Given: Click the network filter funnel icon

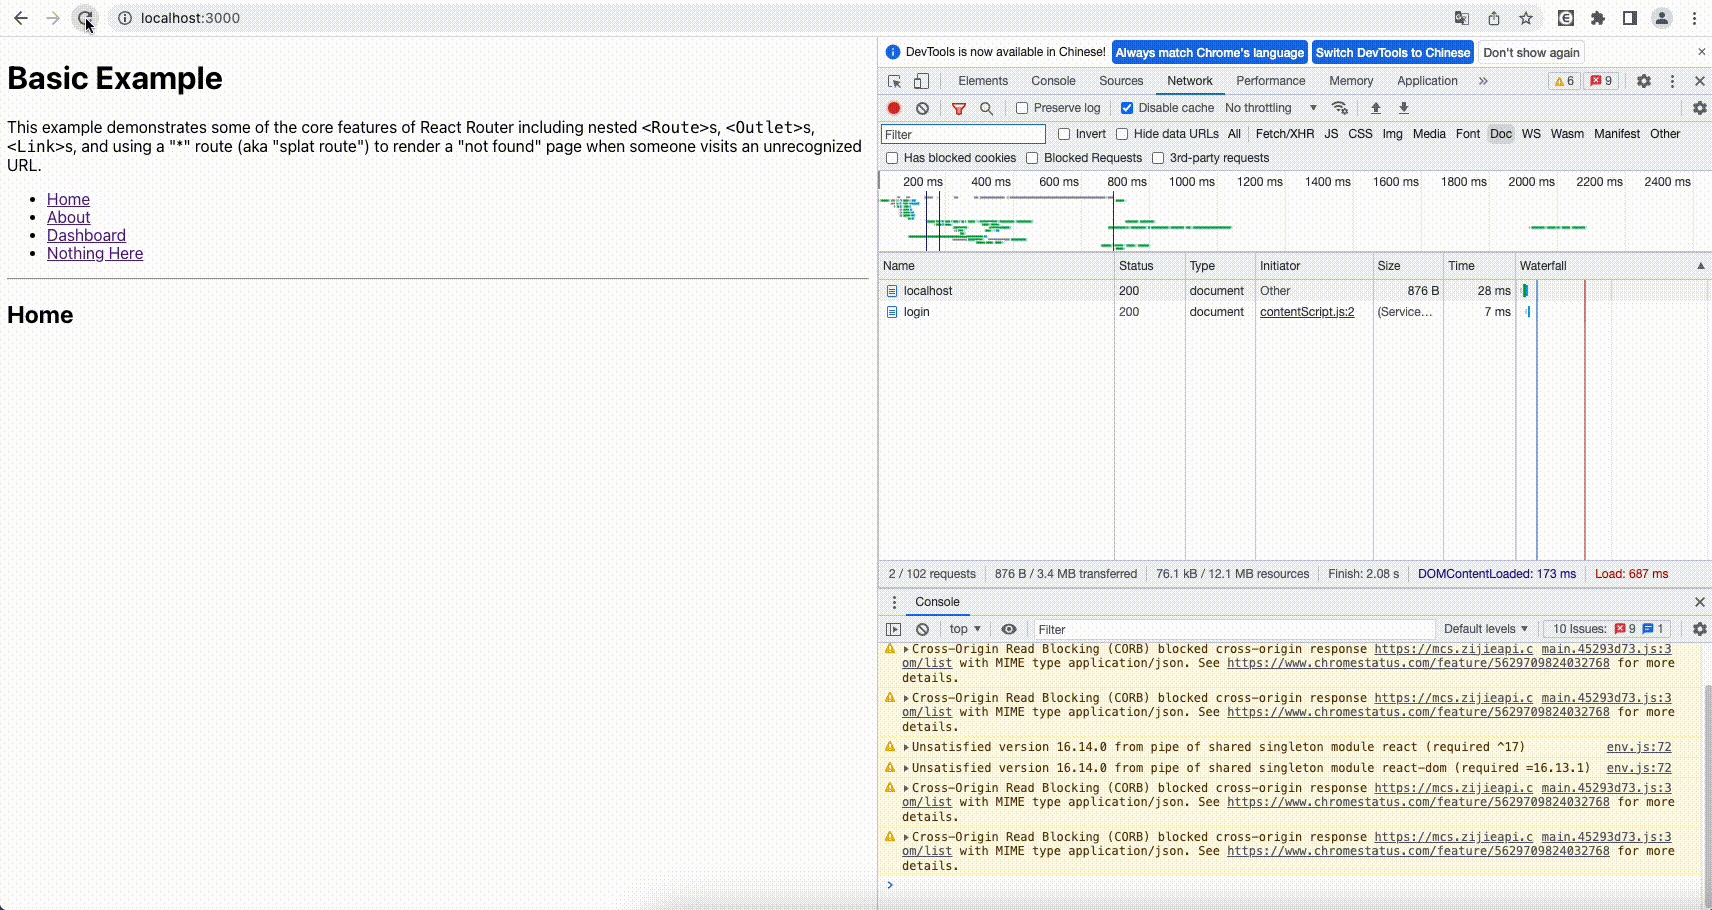Looking at the screenshot, I should pos(959,108).
